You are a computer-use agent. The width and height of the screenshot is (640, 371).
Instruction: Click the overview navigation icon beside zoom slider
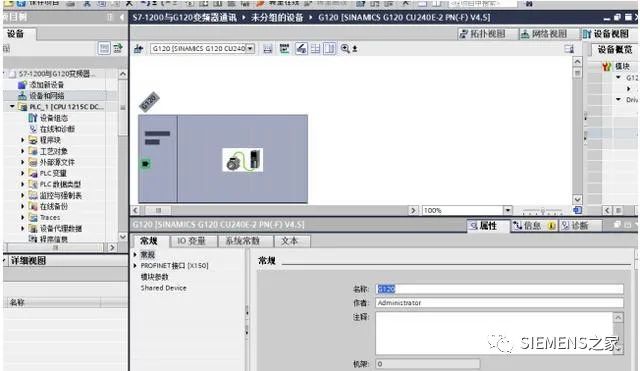click(x=577, y=210)
